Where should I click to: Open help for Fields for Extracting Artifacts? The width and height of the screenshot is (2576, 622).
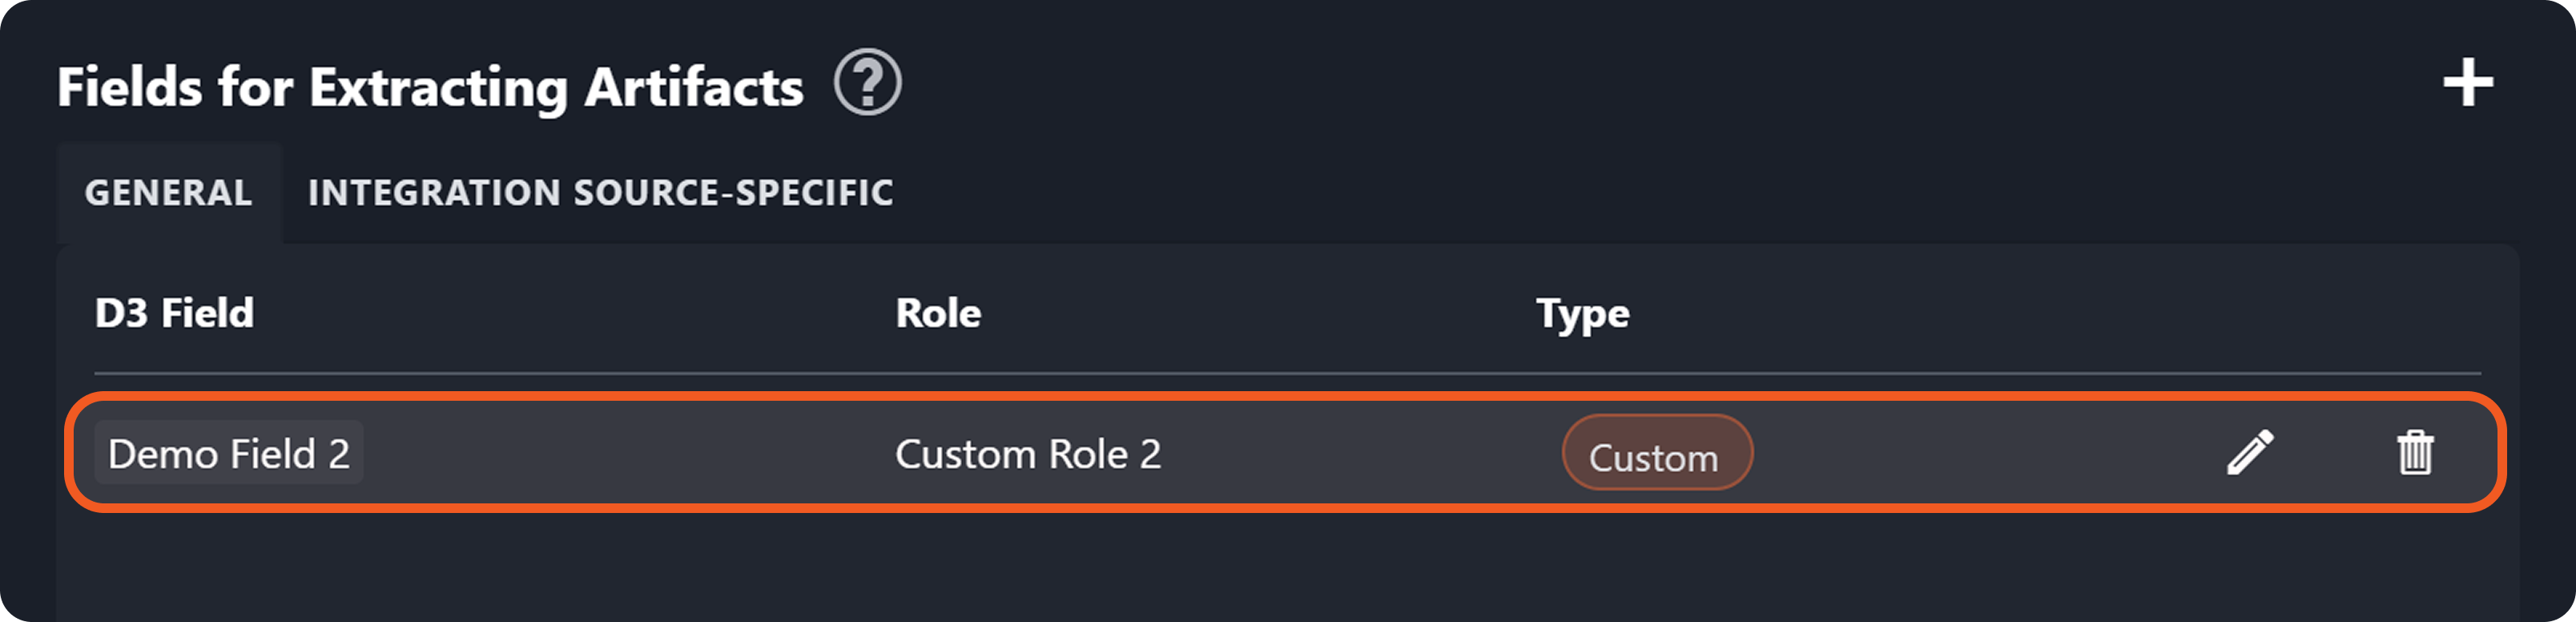867,83
